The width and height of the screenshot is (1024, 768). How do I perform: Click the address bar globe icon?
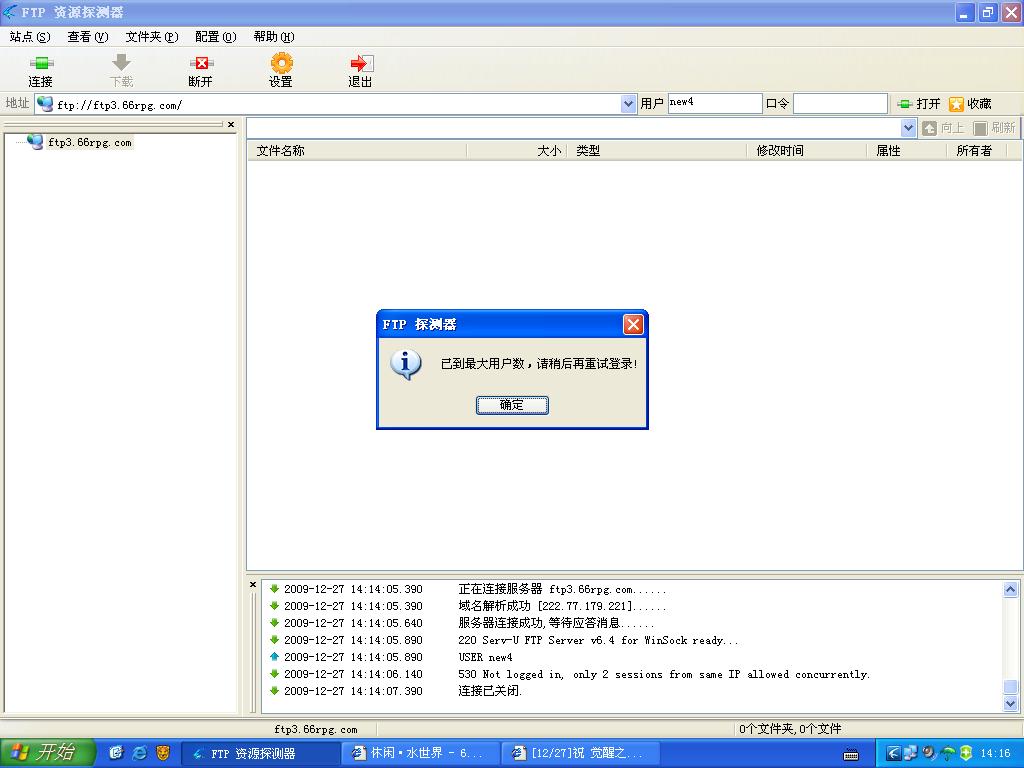coord(44,104)
